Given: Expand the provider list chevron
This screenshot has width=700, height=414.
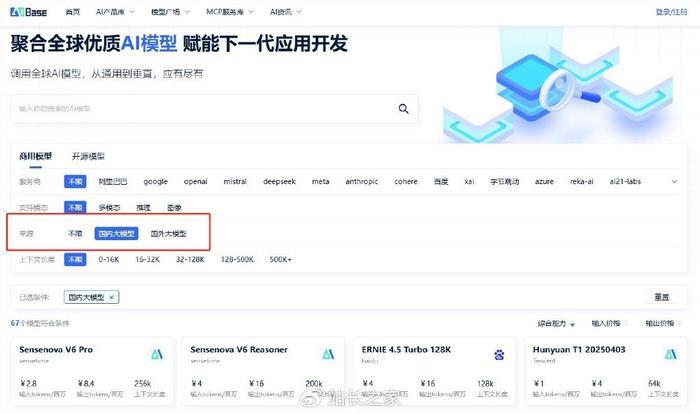Looking at the screenshot, I should (x=674, y=181).
